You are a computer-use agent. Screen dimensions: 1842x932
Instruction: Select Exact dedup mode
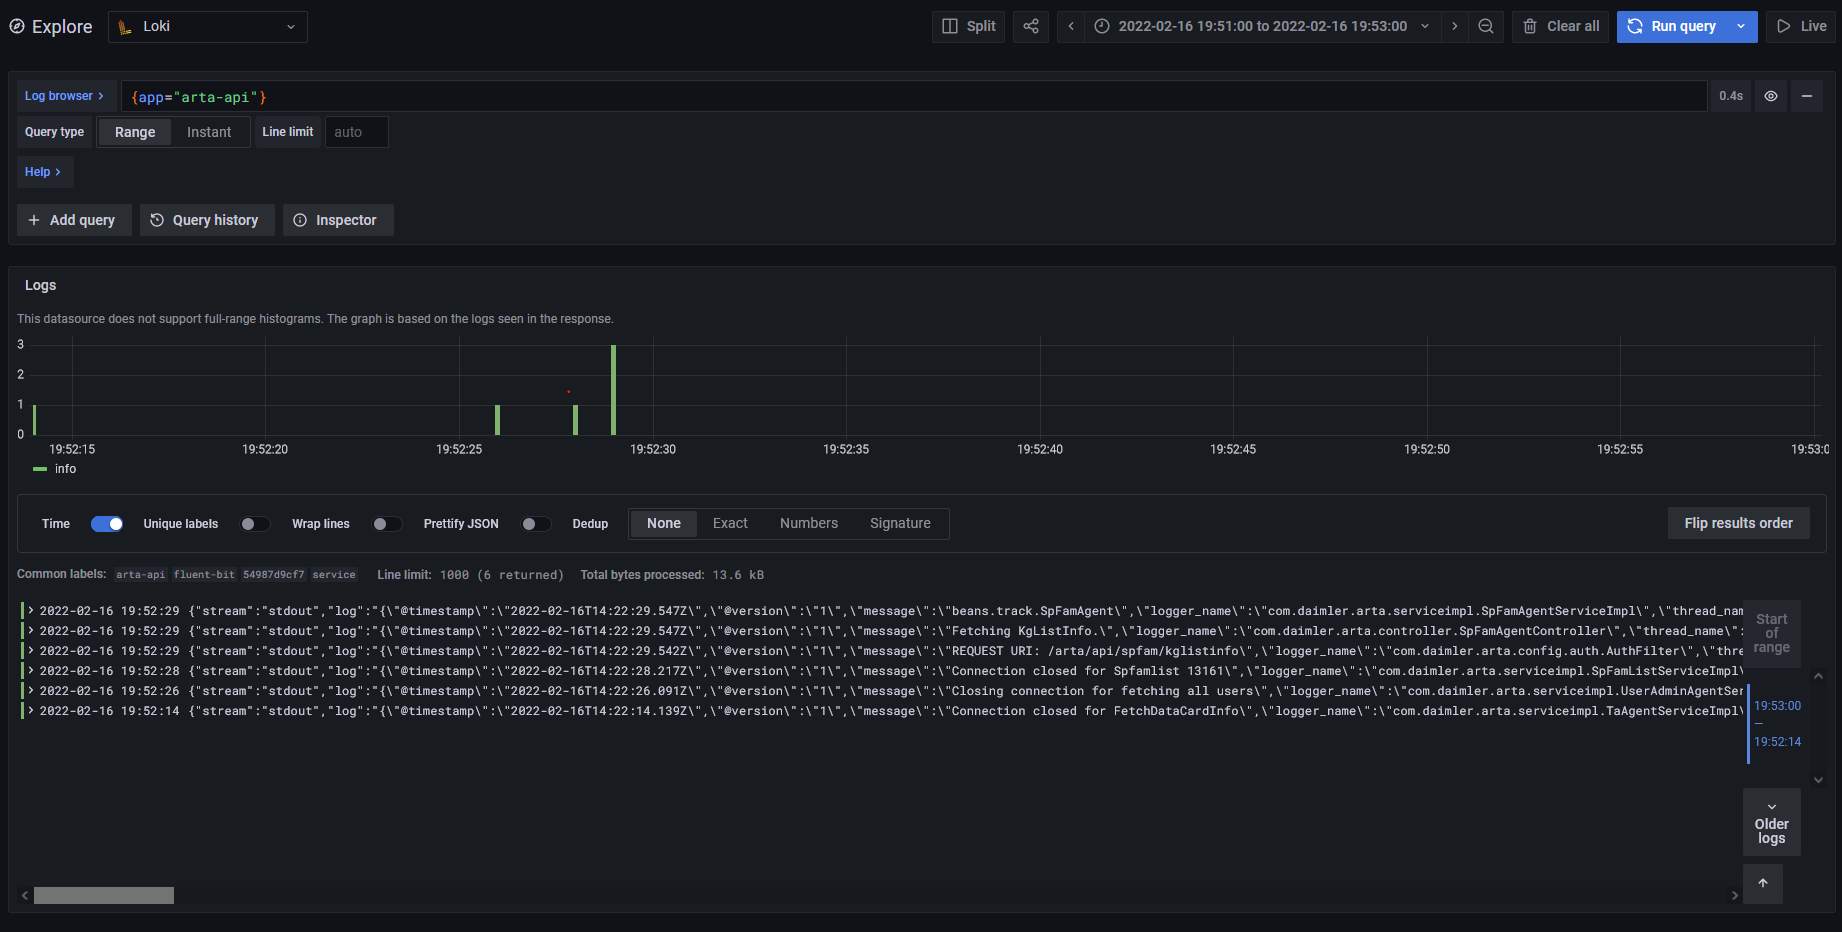pos(729,523)
